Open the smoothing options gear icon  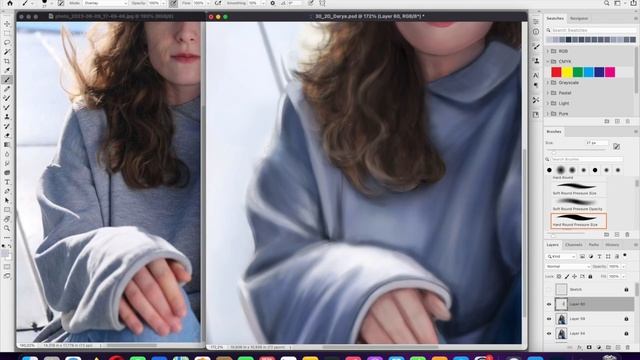click(272, 3)
